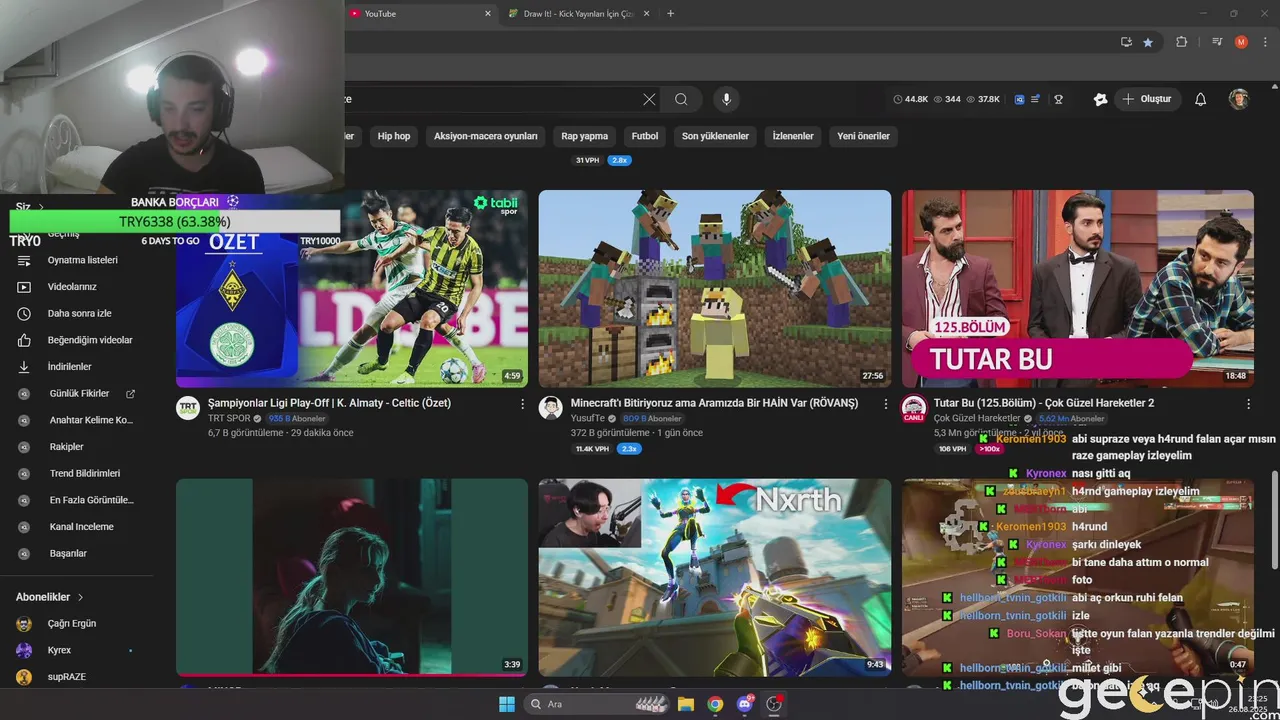Open Discord from the taskbar
The height and width of the screenshot is (720, 1280).
click(x=745, y=704)
